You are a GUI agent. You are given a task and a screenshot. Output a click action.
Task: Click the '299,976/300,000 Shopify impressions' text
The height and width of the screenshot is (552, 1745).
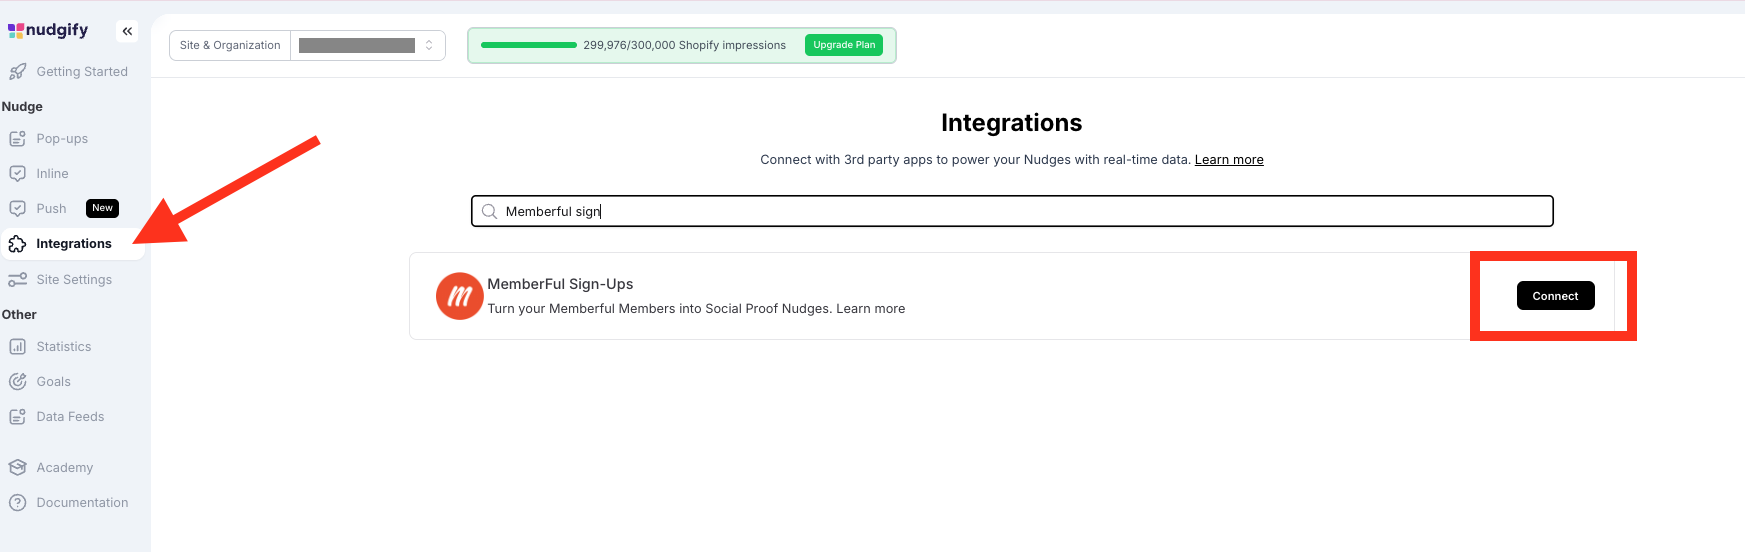tap(685, 45)
